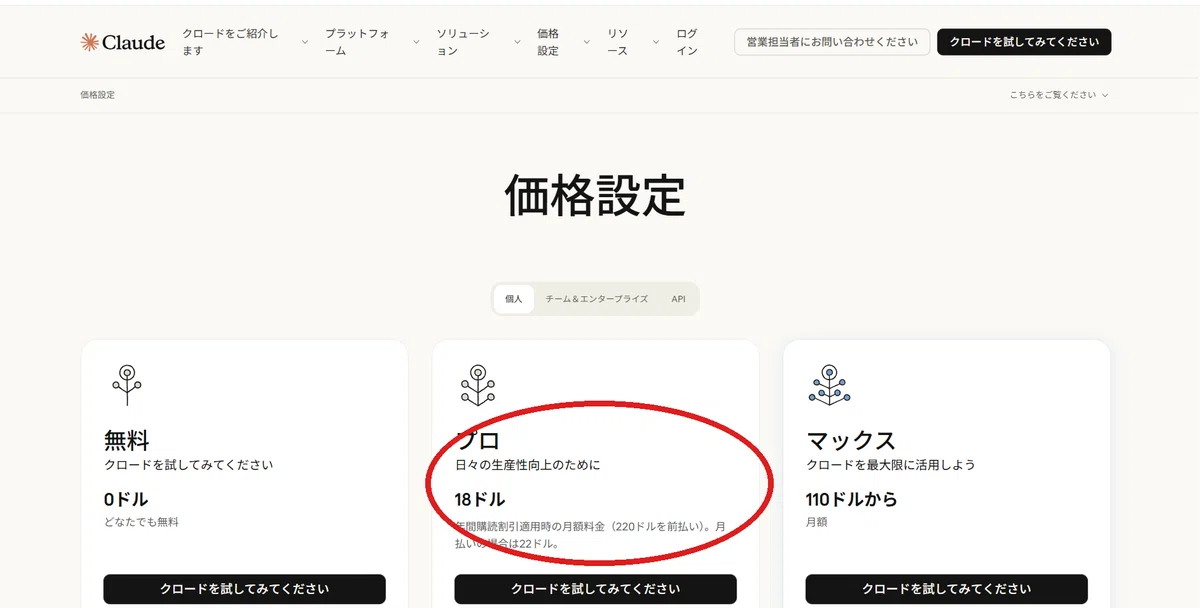Click どなたでも無料 text
This screenshot has width=1200, height=608.
[x=141, y=522]
